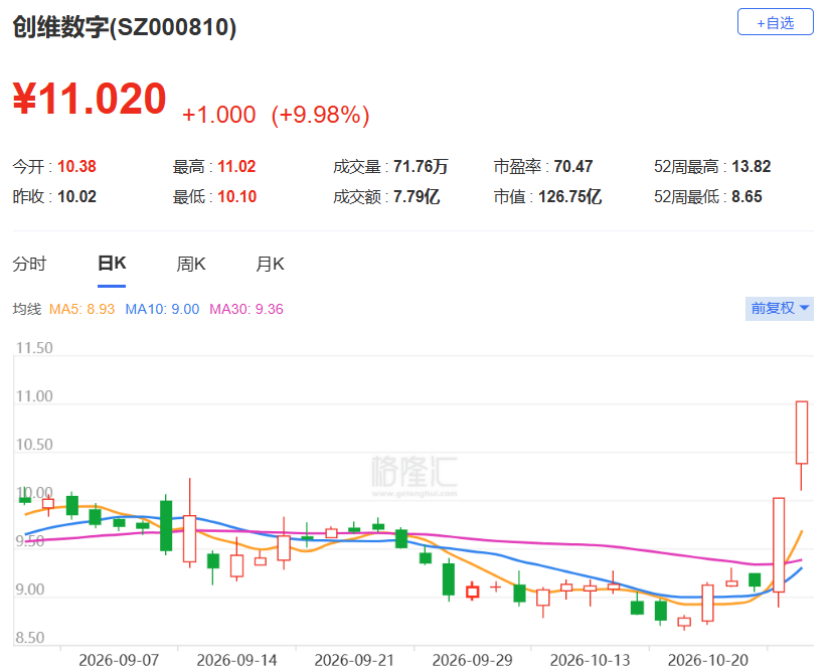Click the 成交量 71.76万 value
831x671 pixels.
[x=420, y=167]
